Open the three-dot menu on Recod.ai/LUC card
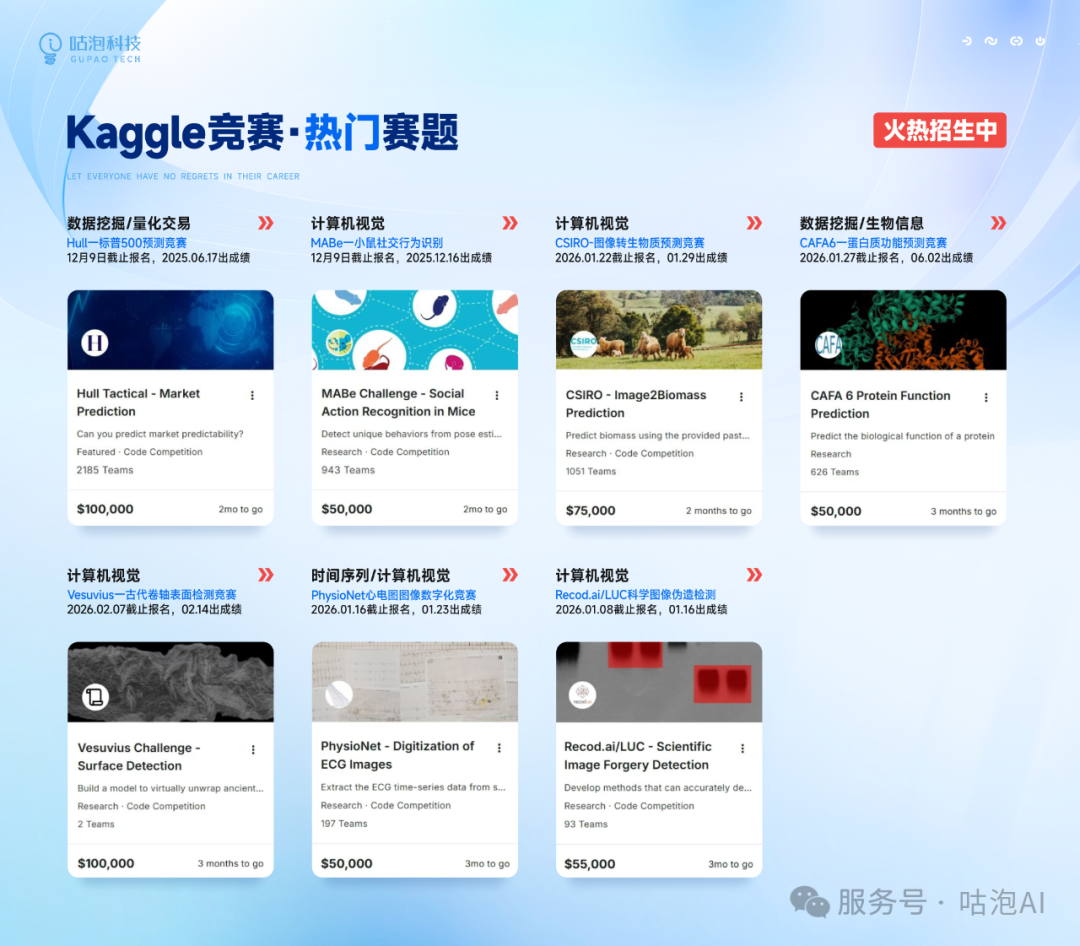1080x946 pixels. [742, 748]
